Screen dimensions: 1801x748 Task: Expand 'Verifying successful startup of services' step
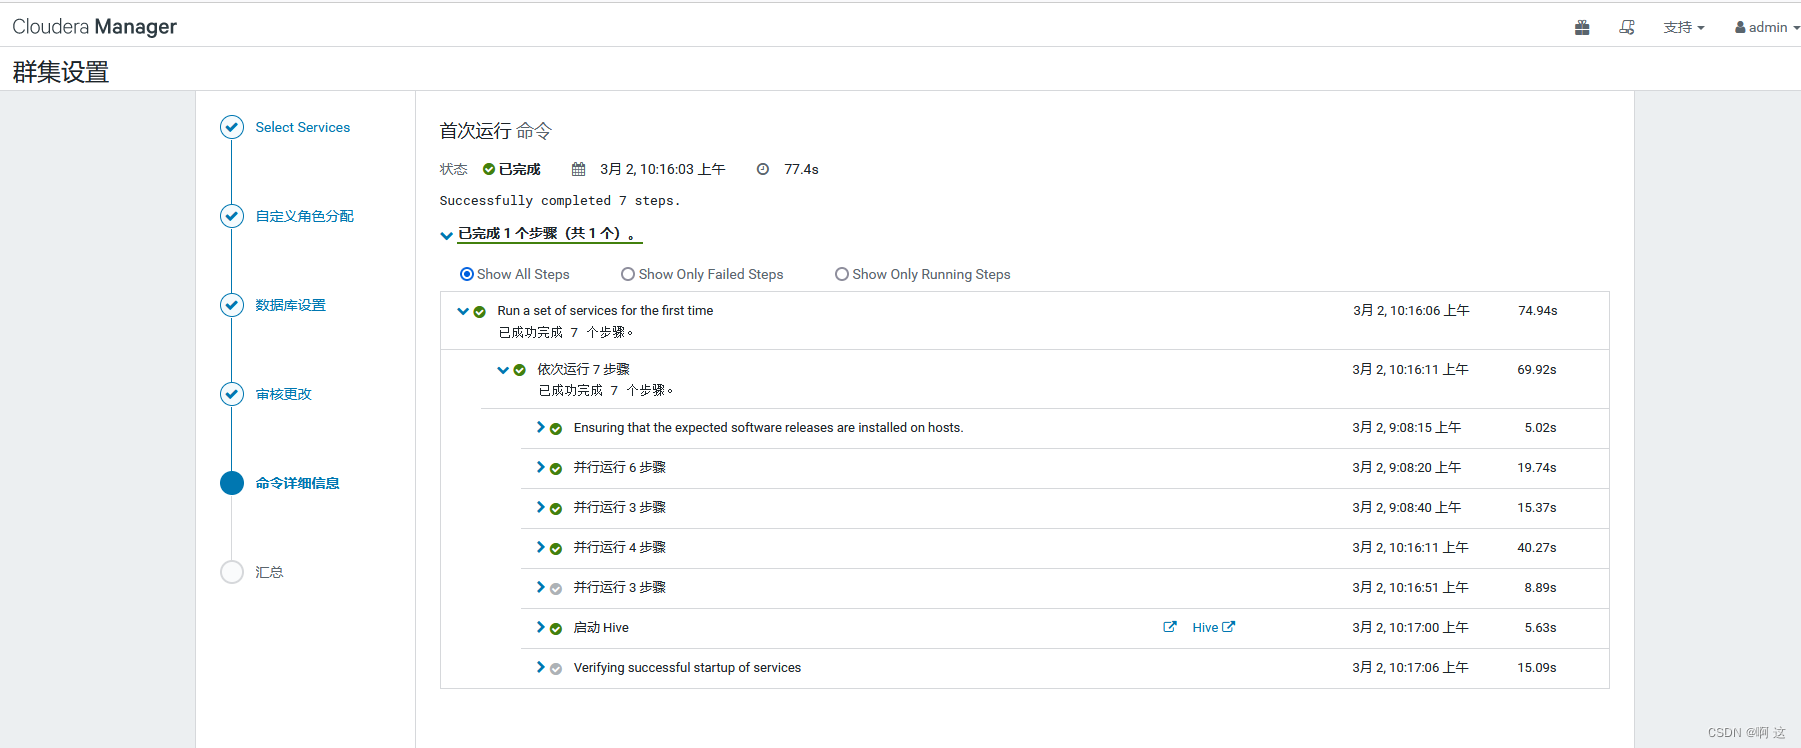click(x=541, y=667)
